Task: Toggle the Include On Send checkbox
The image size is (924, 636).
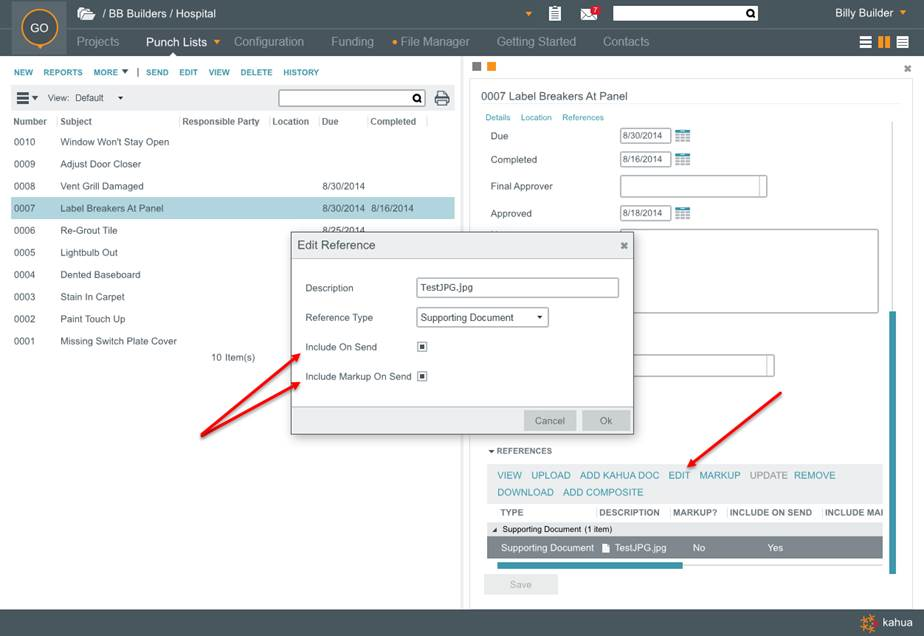Action: tap(422, 347)
